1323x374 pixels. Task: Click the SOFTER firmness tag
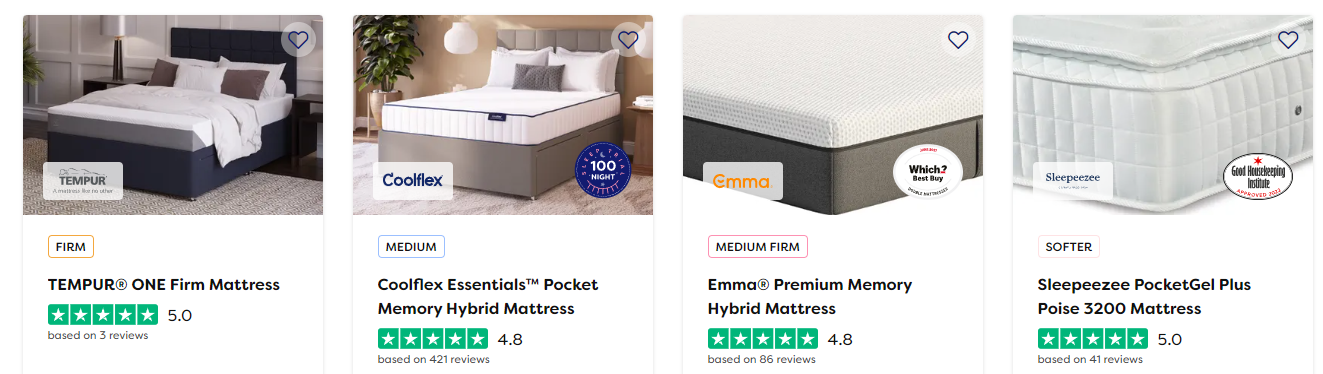pos(1069,246)
